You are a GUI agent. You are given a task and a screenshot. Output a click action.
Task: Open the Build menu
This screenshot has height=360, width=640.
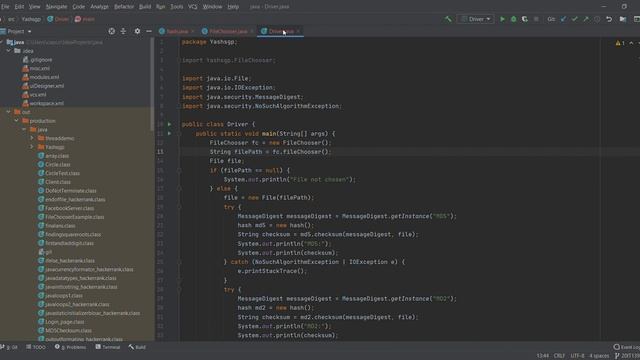pos(145,7)
